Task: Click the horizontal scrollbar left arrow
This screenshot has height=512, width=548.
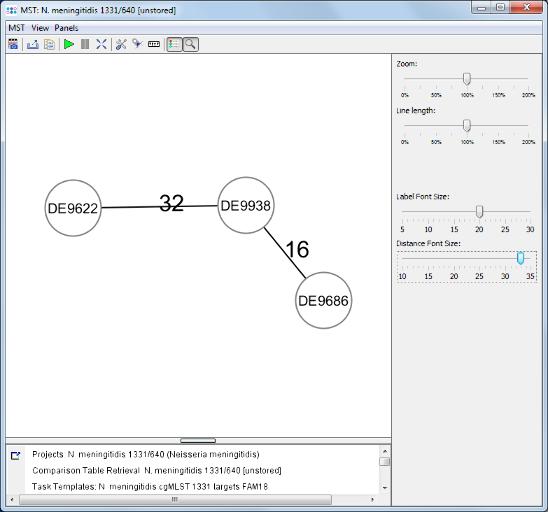Action: 12,499
